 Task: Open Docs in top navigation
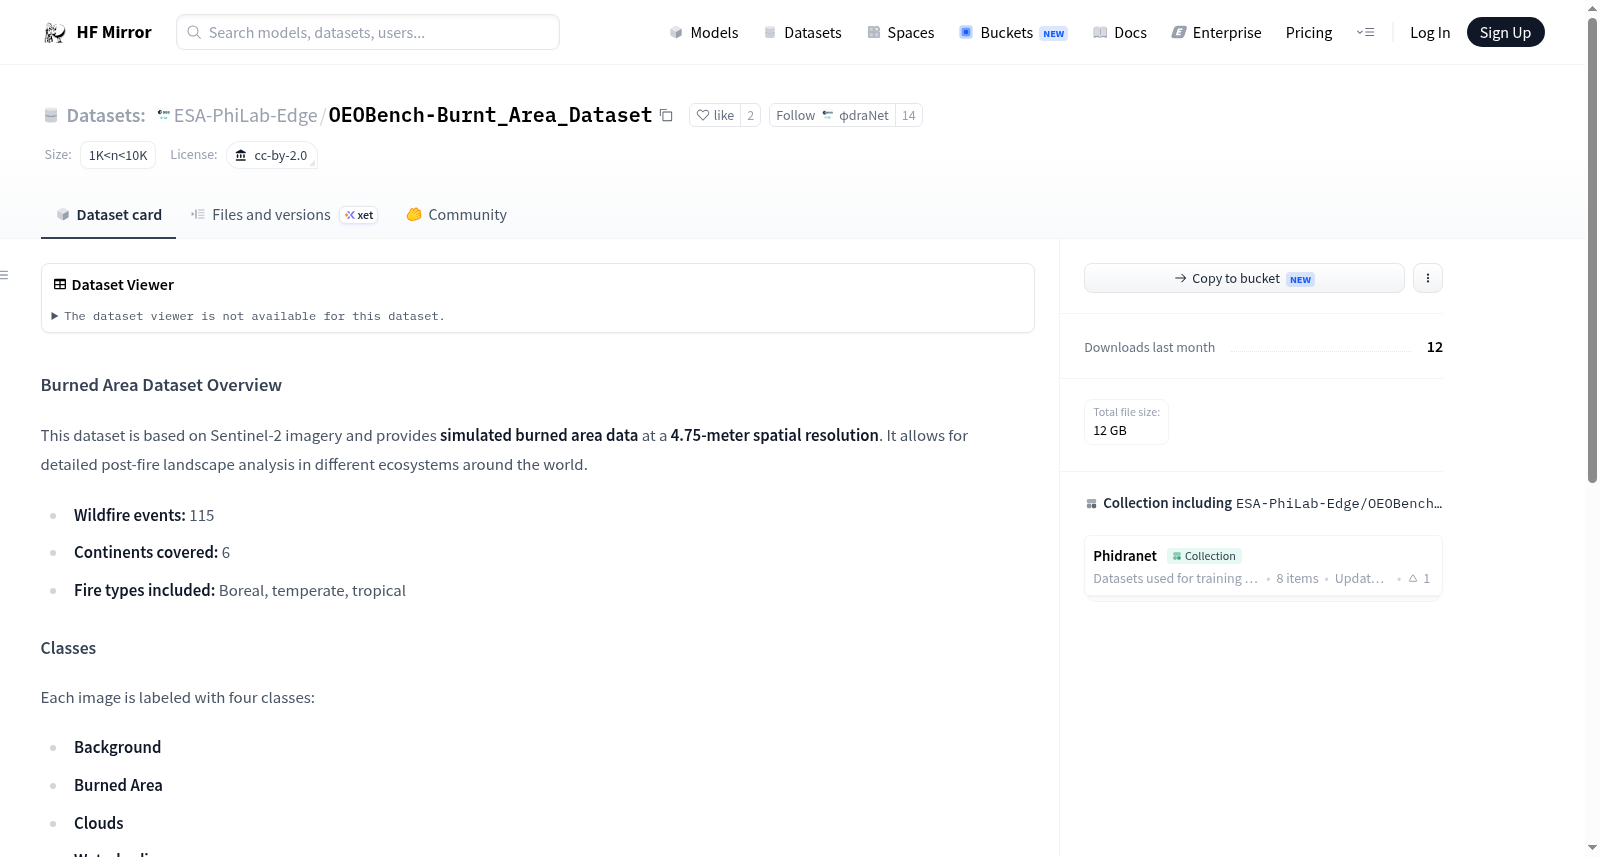(x=1120, y=33)
